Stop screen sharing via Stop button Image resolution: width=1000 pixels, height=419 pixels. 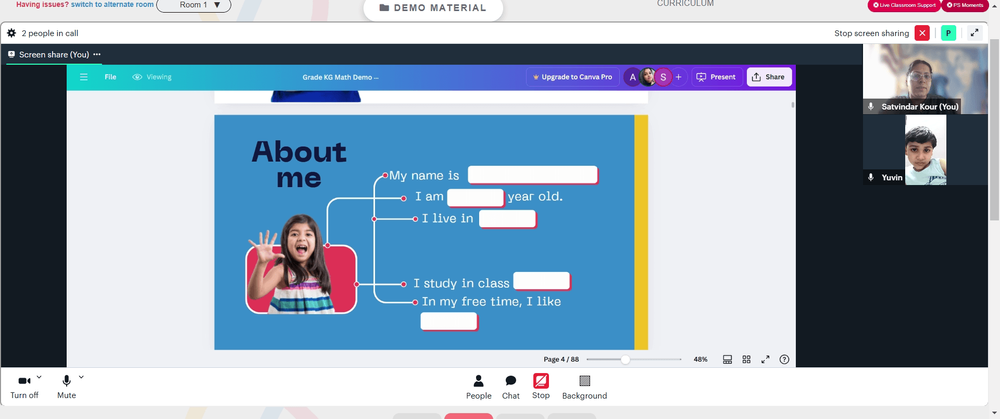(x=541, y=387)
